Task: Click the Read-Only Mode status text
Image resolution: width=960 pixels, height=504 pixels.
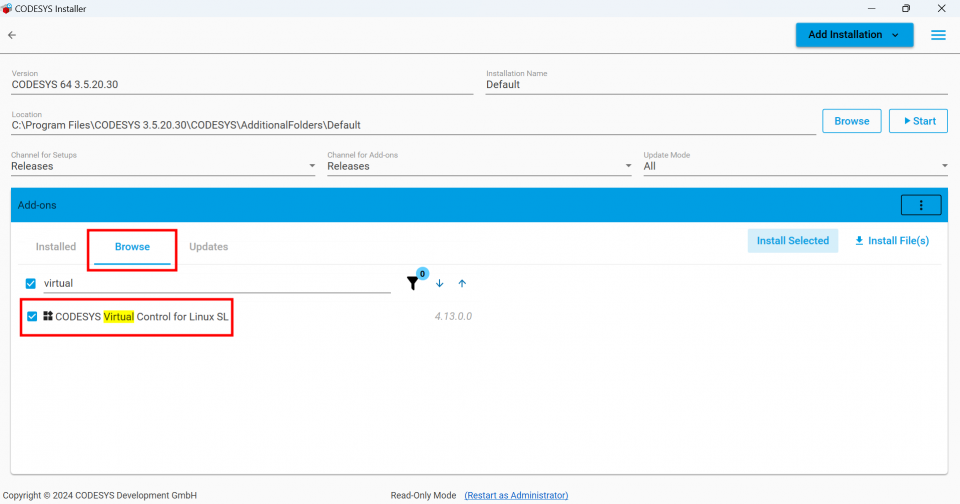Action: [423, 495]
